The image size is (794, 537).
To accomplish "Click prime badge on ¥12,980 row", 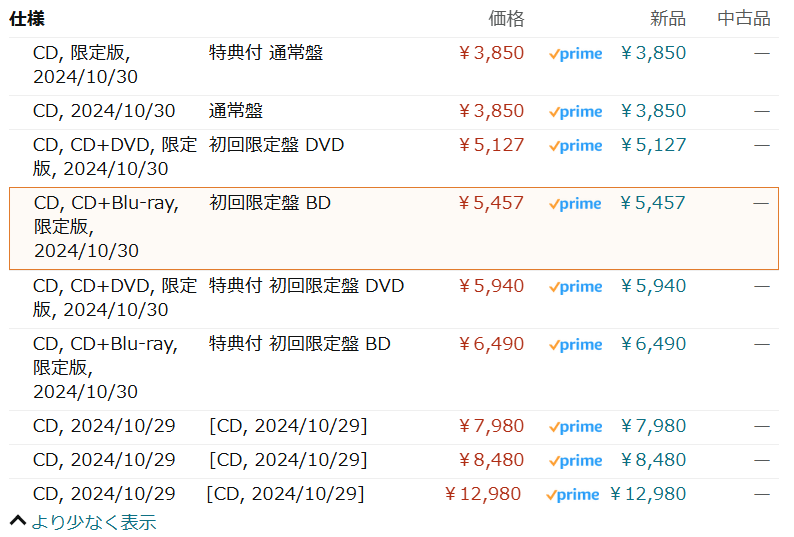I will click(573, 495).
